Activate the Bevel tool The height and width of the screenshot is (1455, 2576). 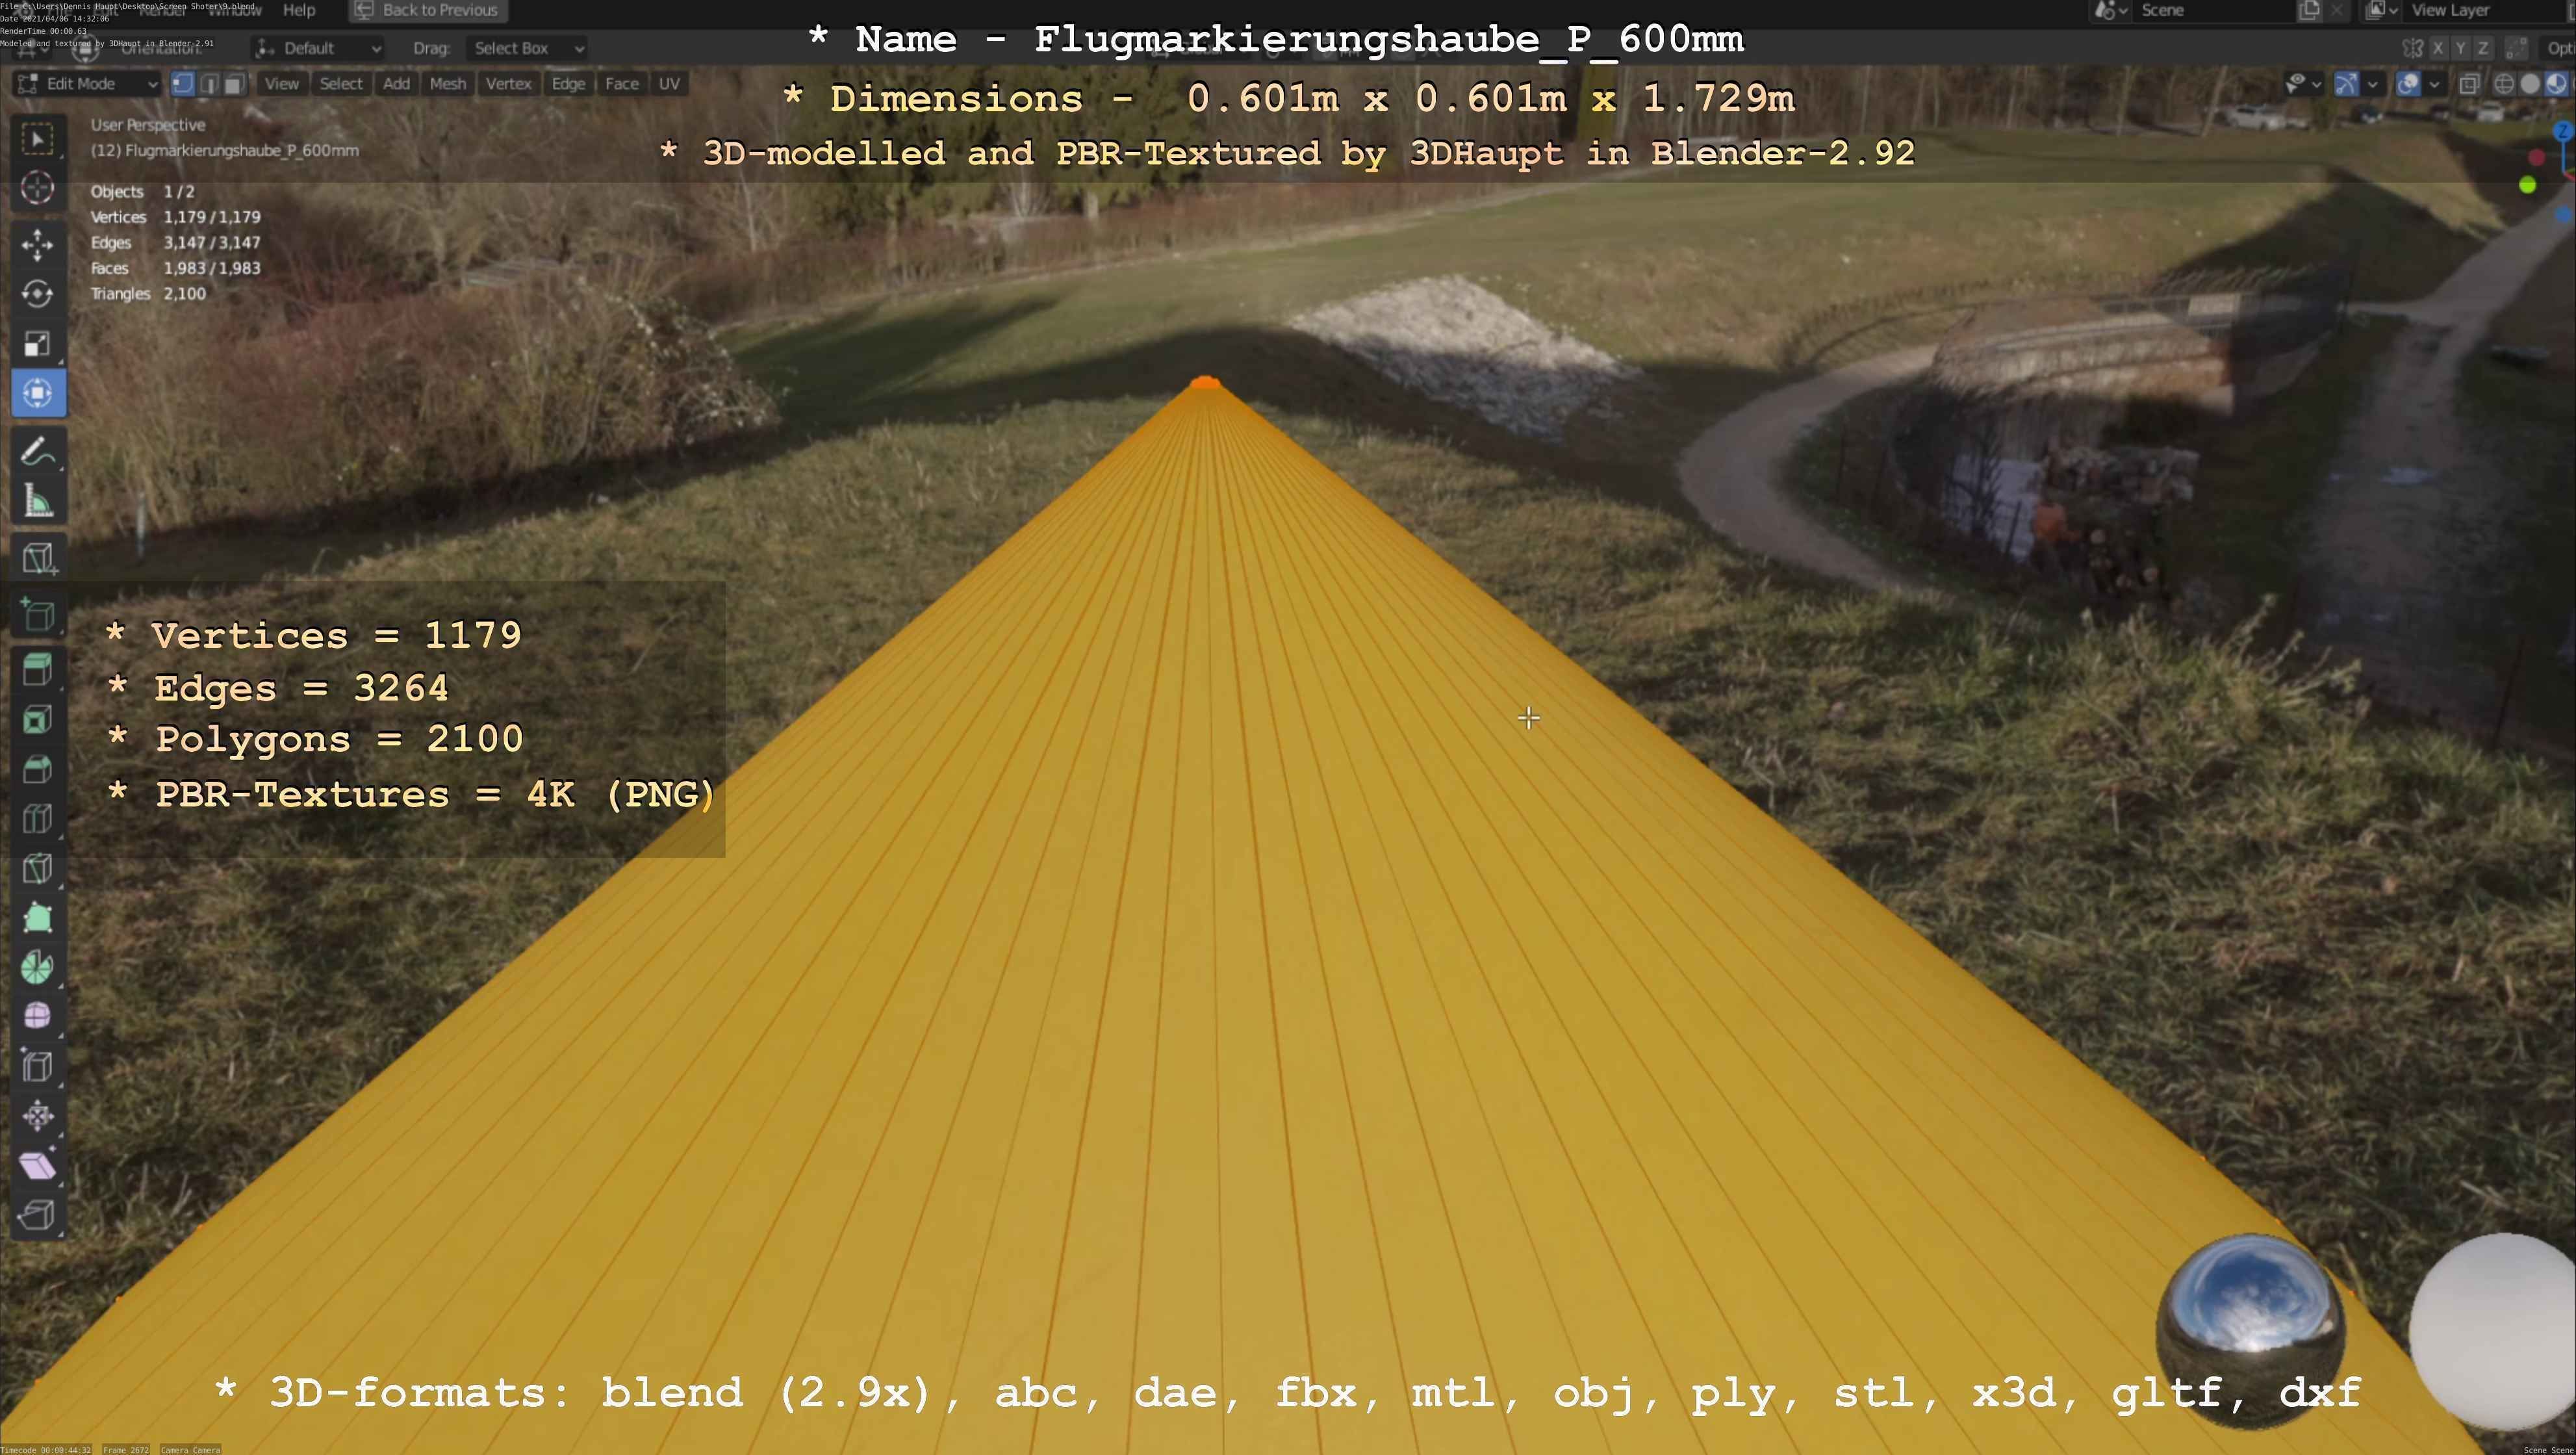tap(38, 769)
